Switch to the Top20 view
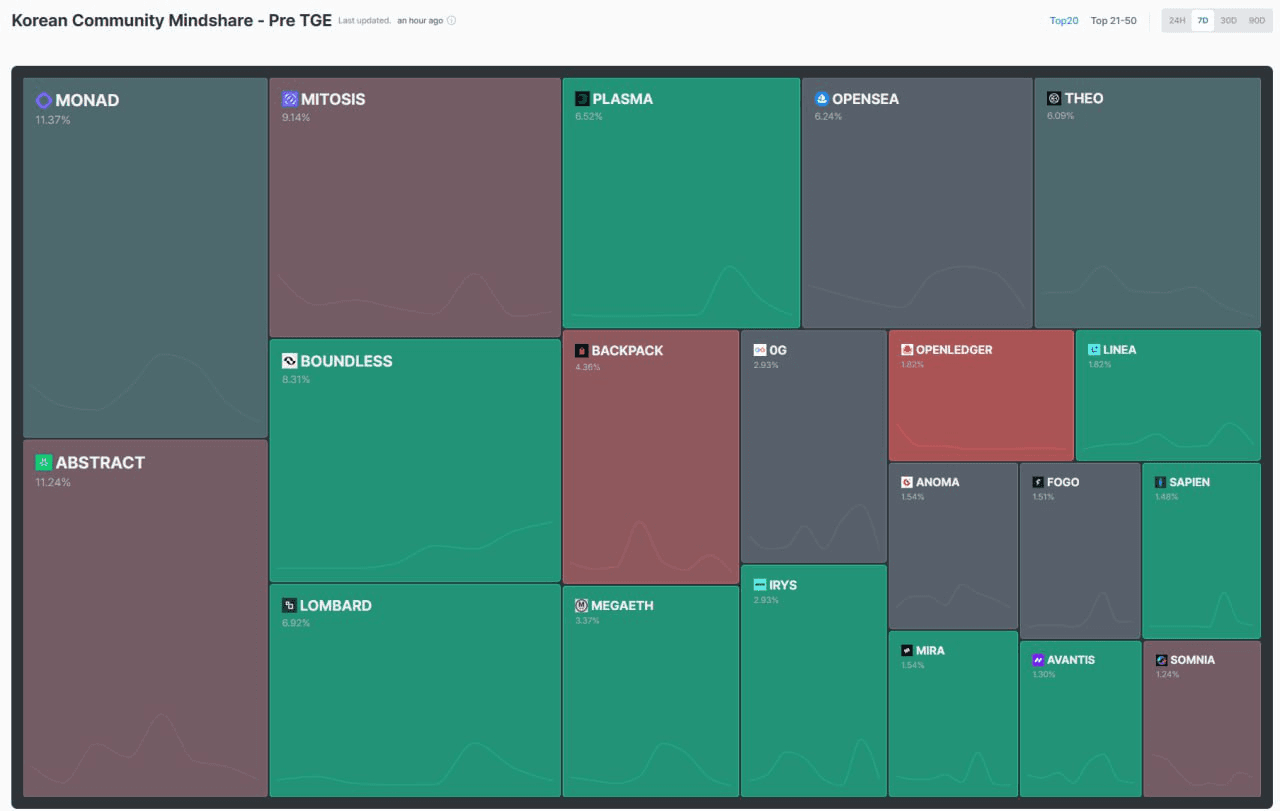 pos(1064,21)
